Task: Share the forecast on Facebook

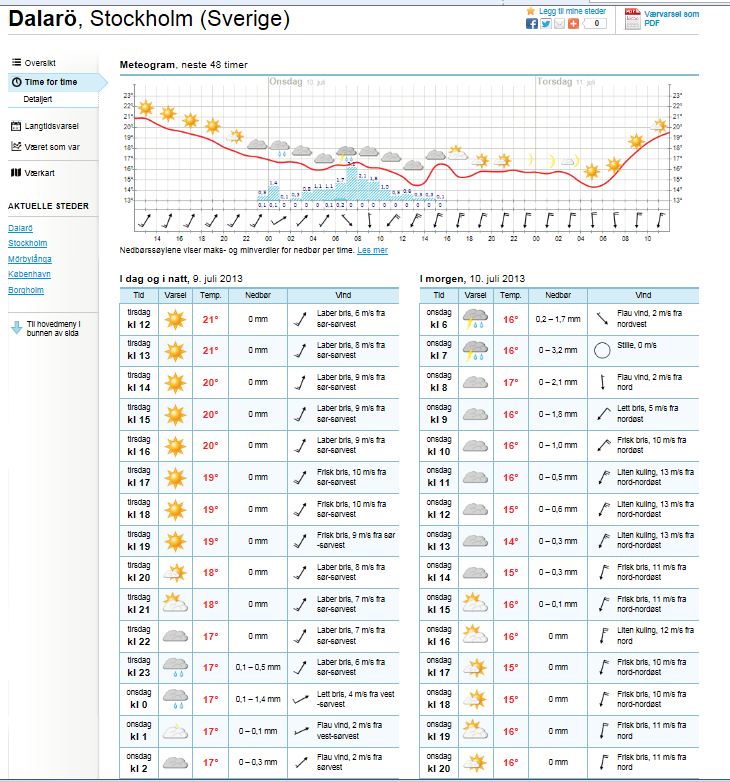Action: pos(532,24)
